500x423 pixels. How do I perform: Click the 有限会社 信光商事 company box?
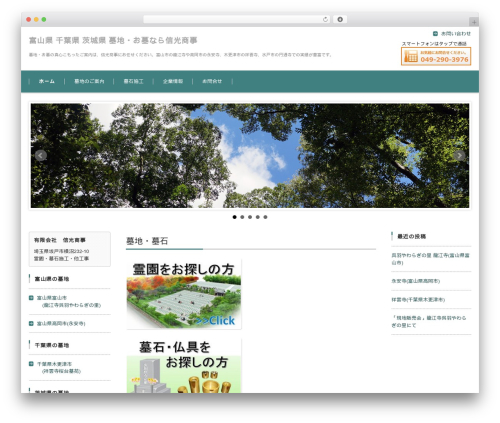click(70, 249)
